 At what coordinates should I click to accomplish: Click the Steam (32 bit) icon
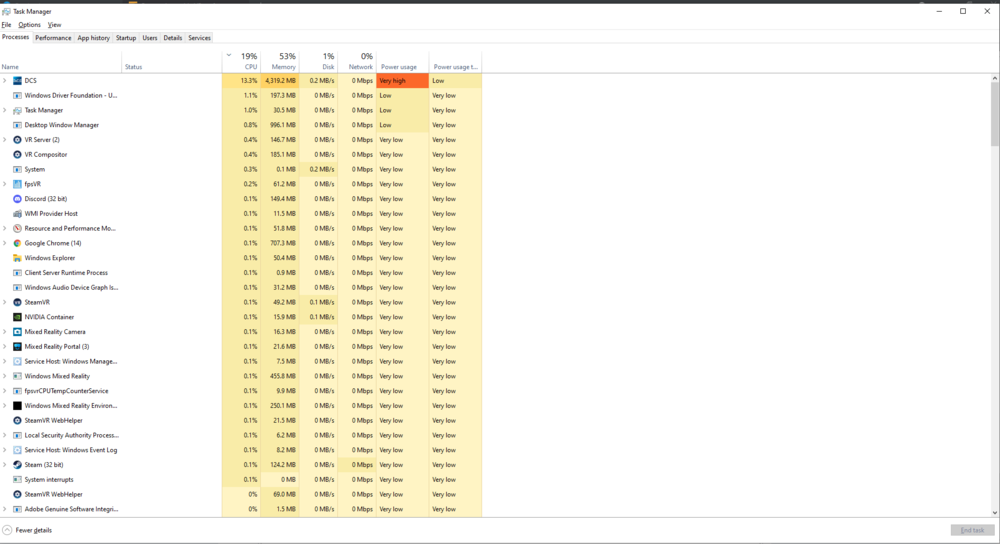[x=17, y=465]
